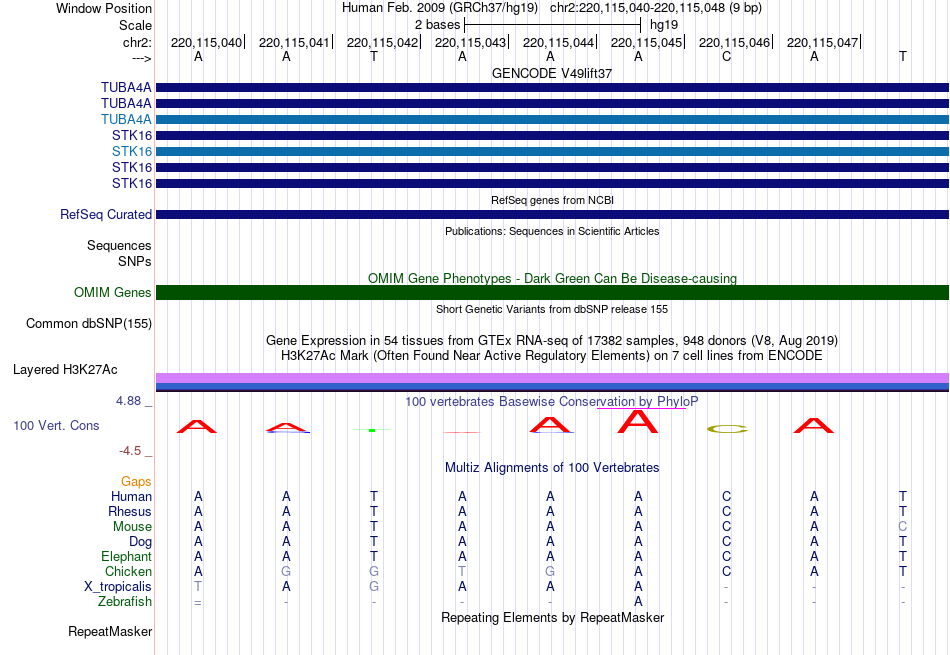Click the Zebrafish species label

tap(125, 602)
